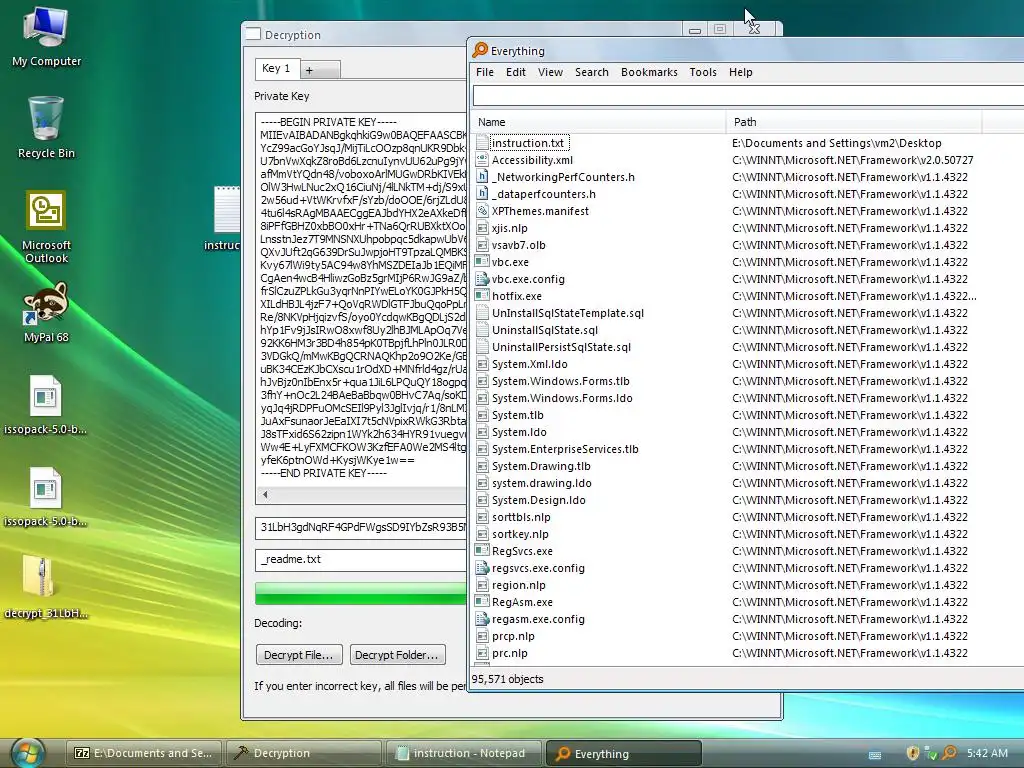
Task: Switch to 7-Zip E:\Documents taskbar button
Action: click(145, 753)
